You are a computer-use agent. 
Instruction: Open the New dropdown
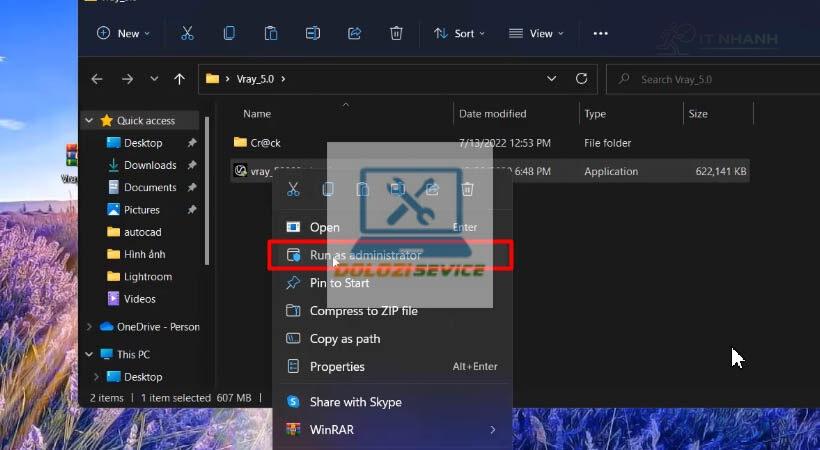[x=123, y=33]
